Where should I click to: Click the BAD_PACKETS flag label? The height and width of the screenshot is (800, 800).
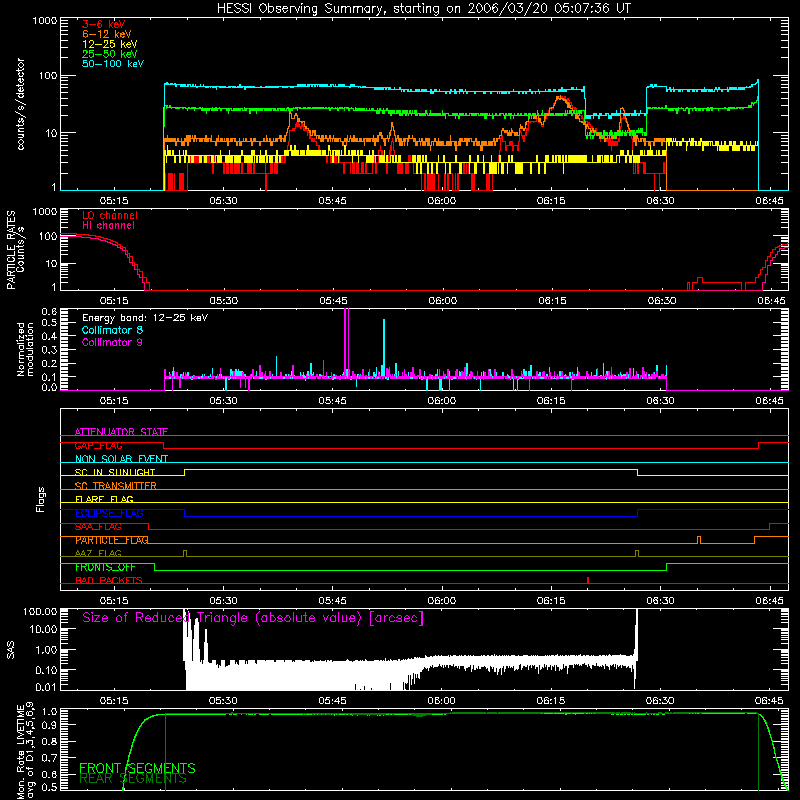[x=109, y=581]
